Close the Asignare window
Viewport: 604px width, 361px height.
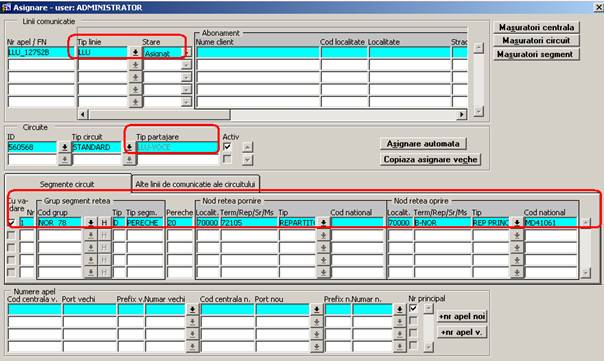[599, 7]
